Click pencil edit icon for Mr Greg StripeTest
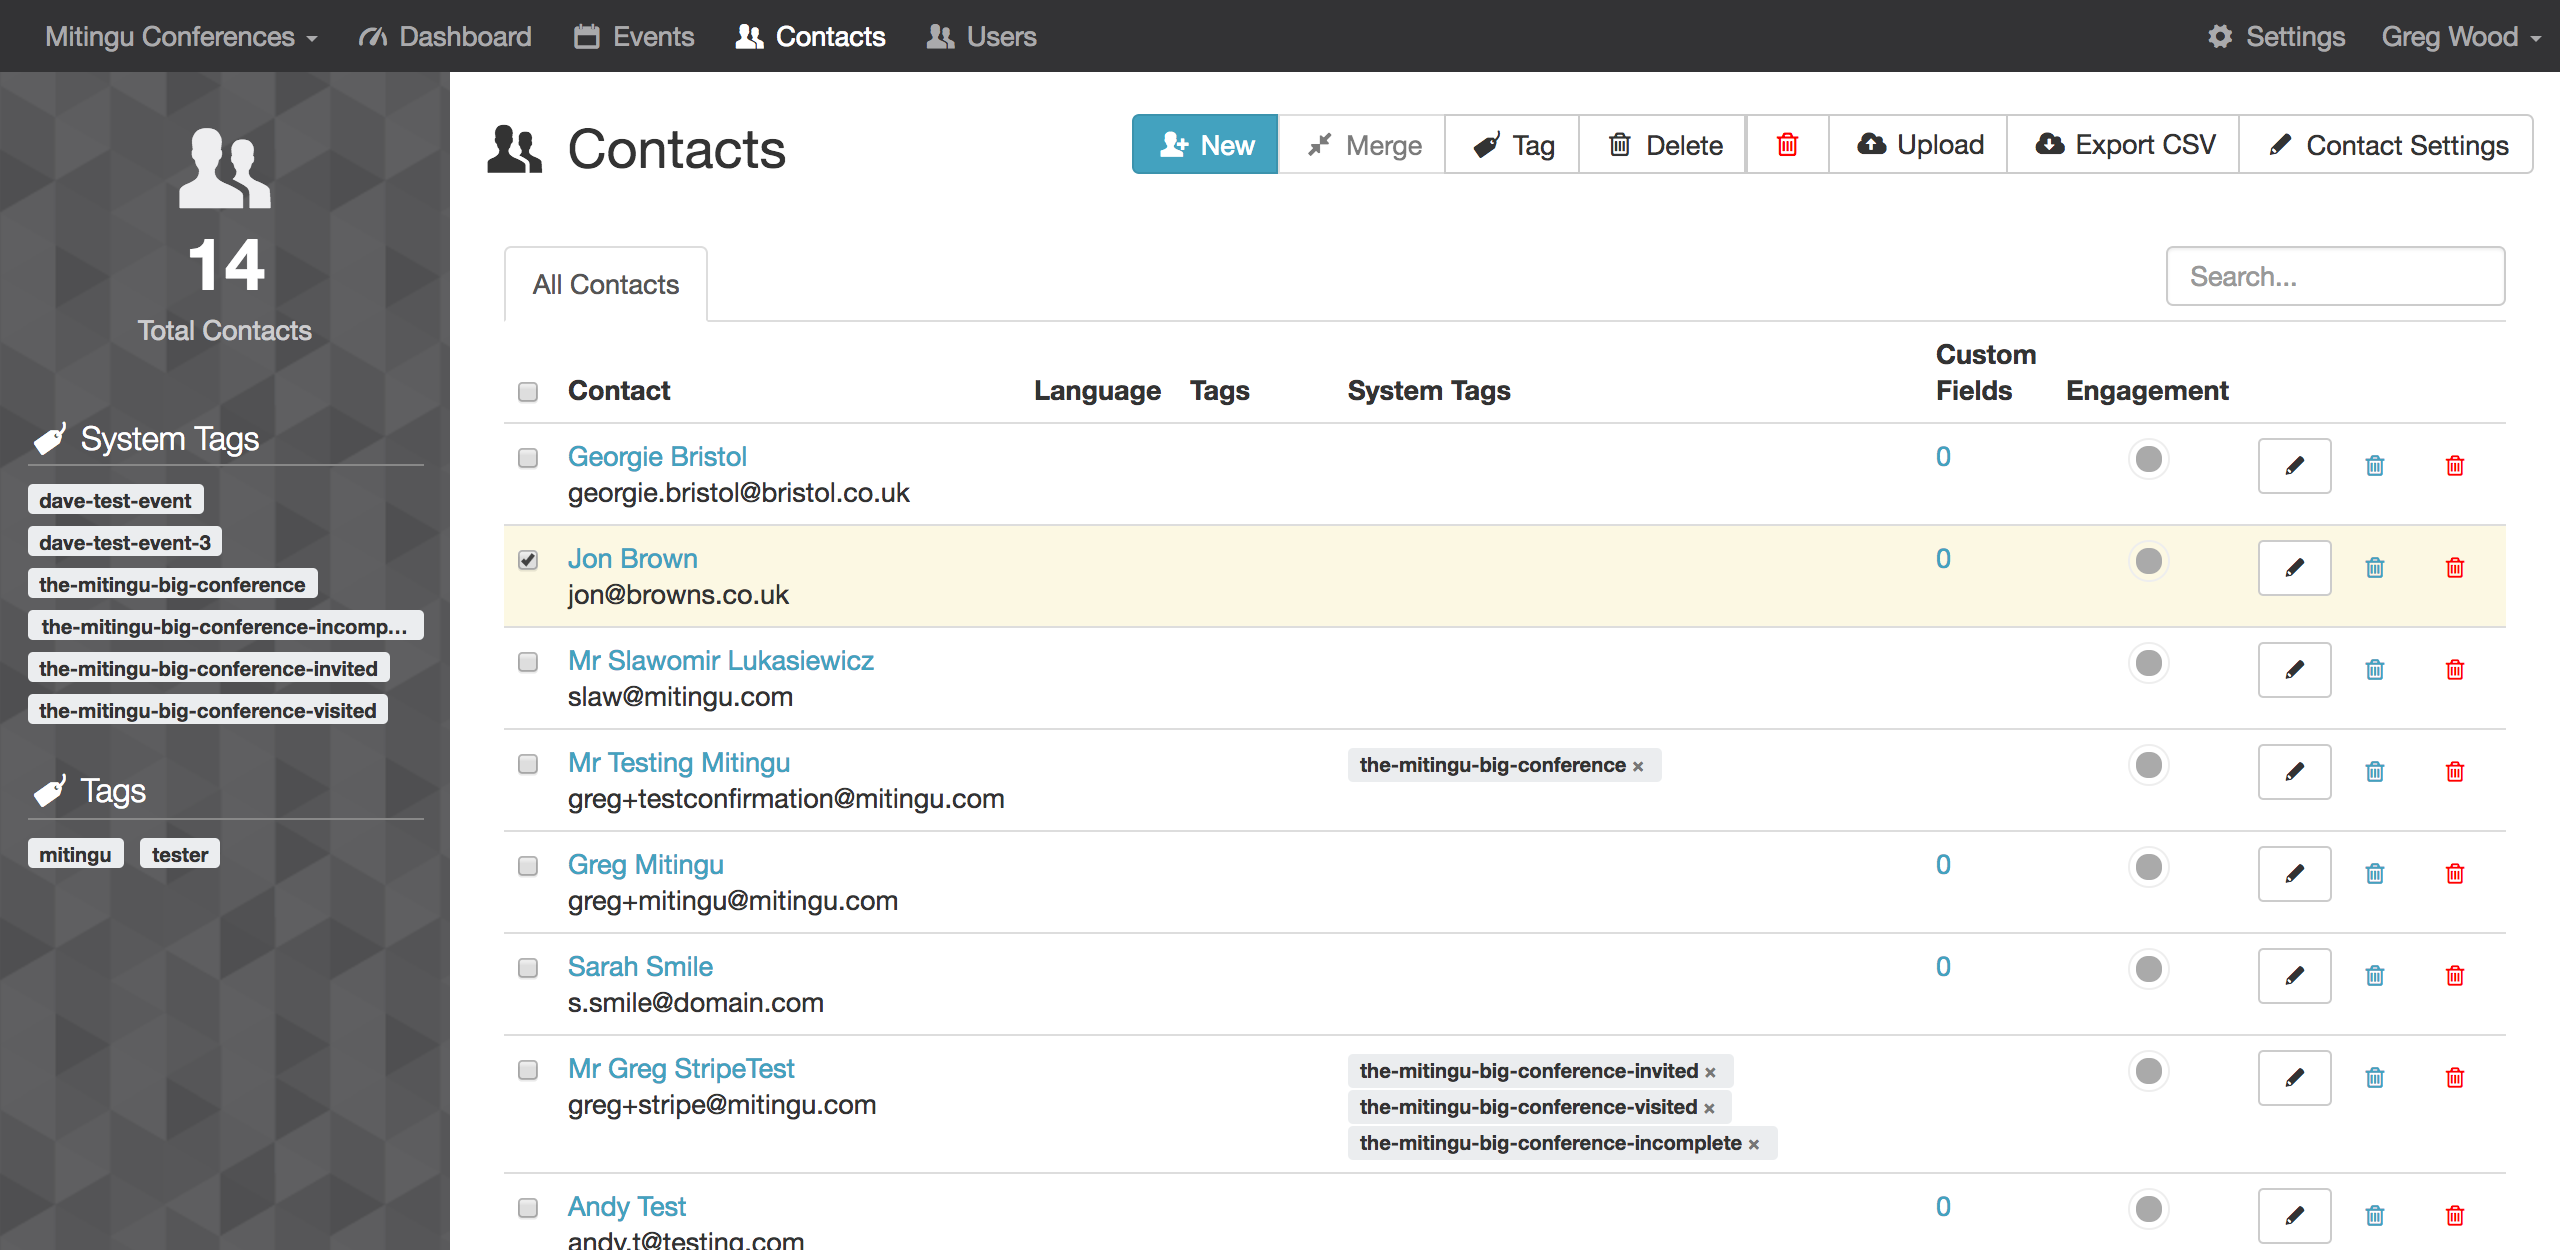The width and height of the screenshot is (2560, 1250). coord(2294,1078)
